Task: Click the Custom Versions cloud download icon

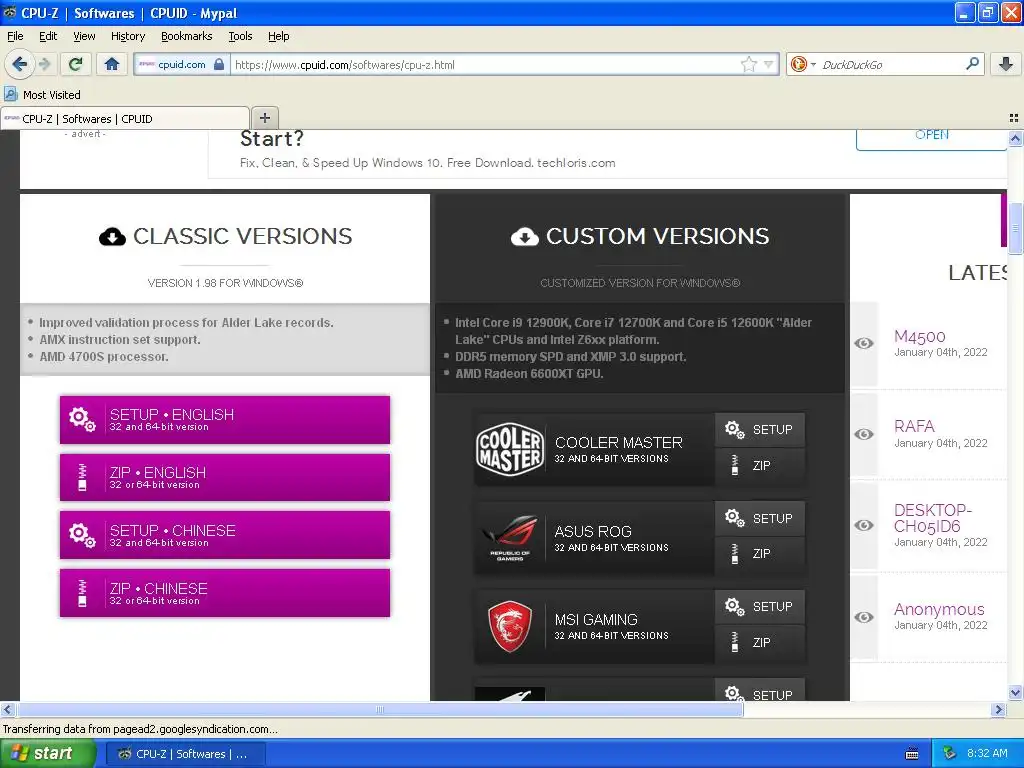Action: coord(524,236)
